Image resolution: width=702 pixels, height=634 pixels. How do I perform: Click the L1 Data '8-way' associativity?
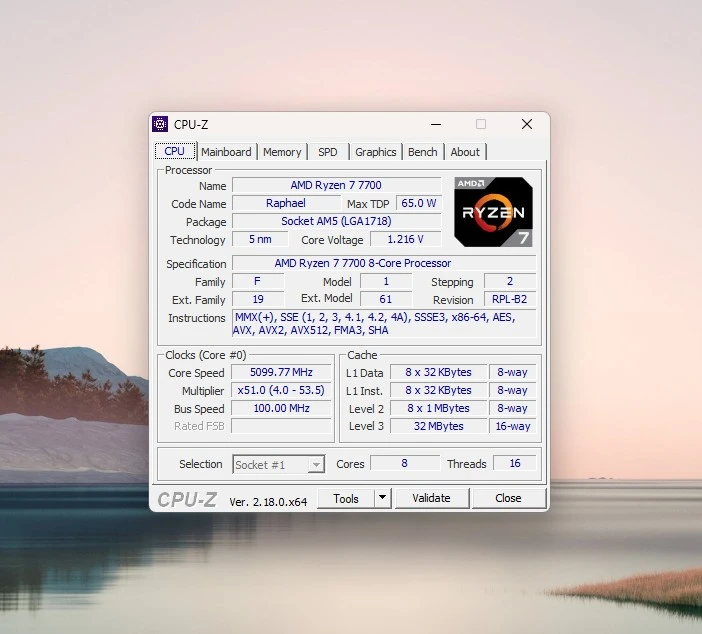[x=513, y=372]
